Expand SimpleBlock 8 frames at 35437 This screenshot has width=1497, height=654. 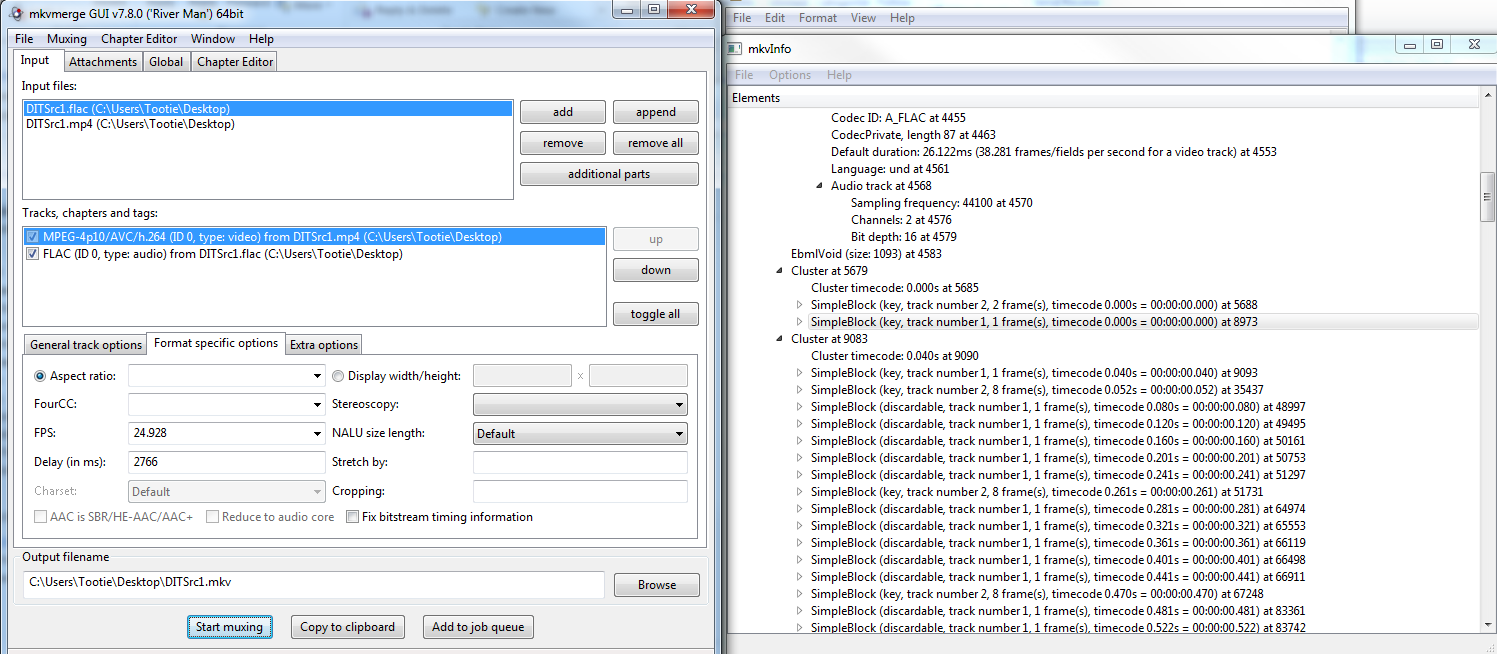[800, 390]
